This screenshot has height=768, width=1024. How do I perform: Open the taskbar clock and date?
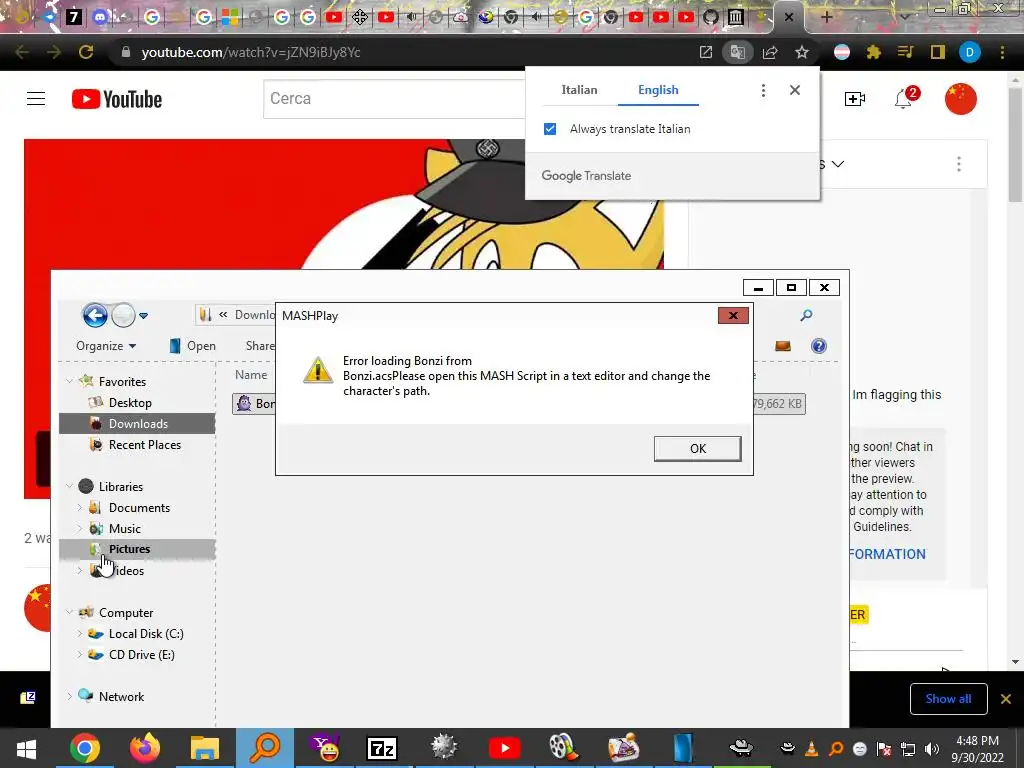(x=977, y=748)
